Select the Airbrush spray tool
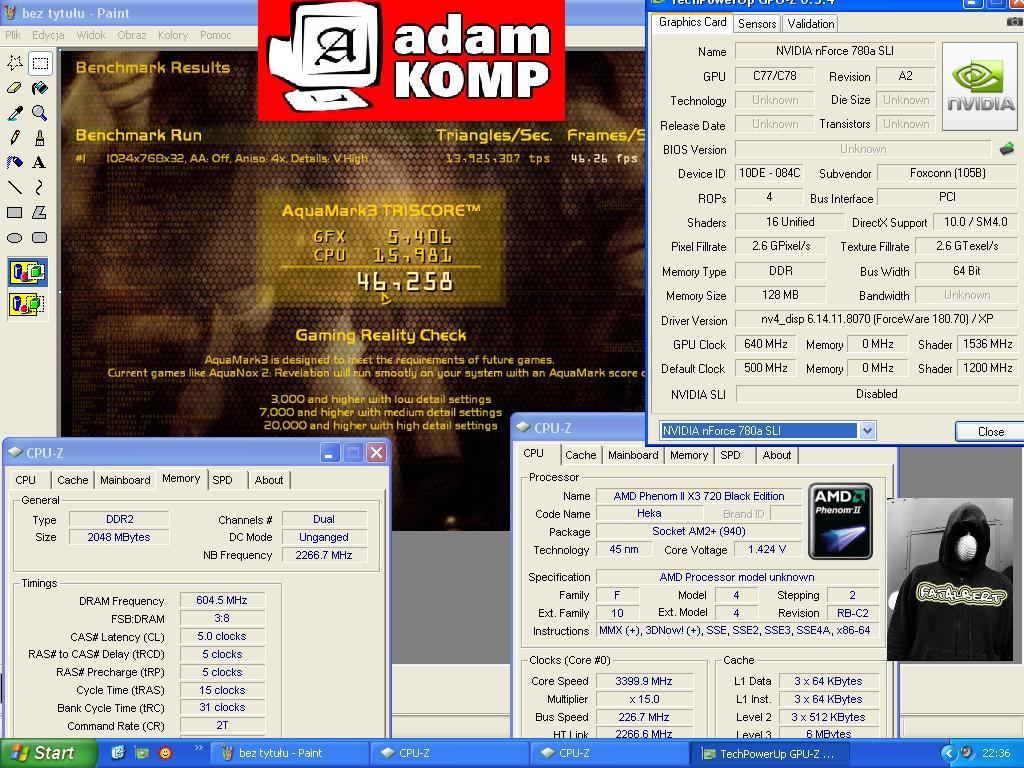This screenshot has height=768, width=1024. tap(14, 162)
